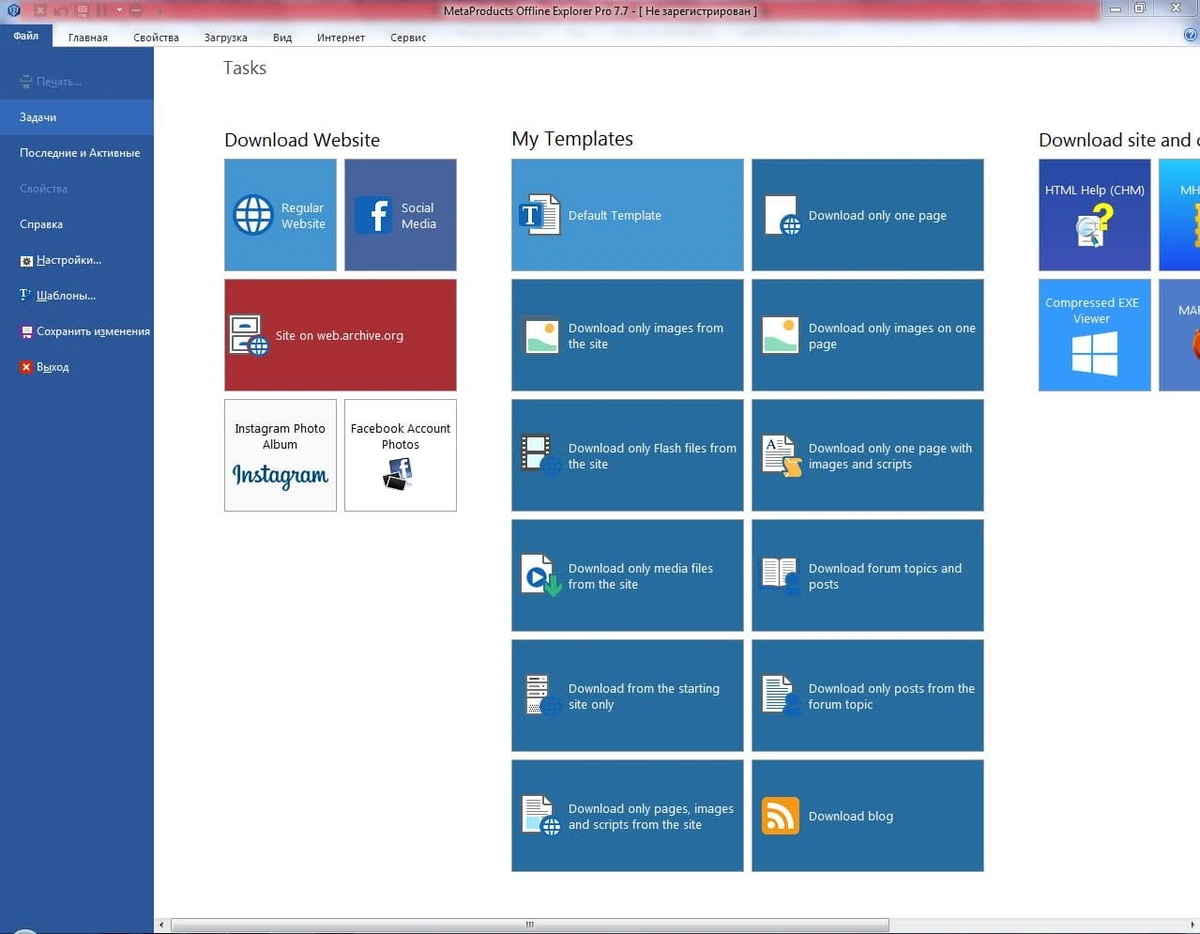Choose Download only one page with images and scripts
Image resolution: width=1200 pixels, height=934 pixels.
click(x=867, y=455)
